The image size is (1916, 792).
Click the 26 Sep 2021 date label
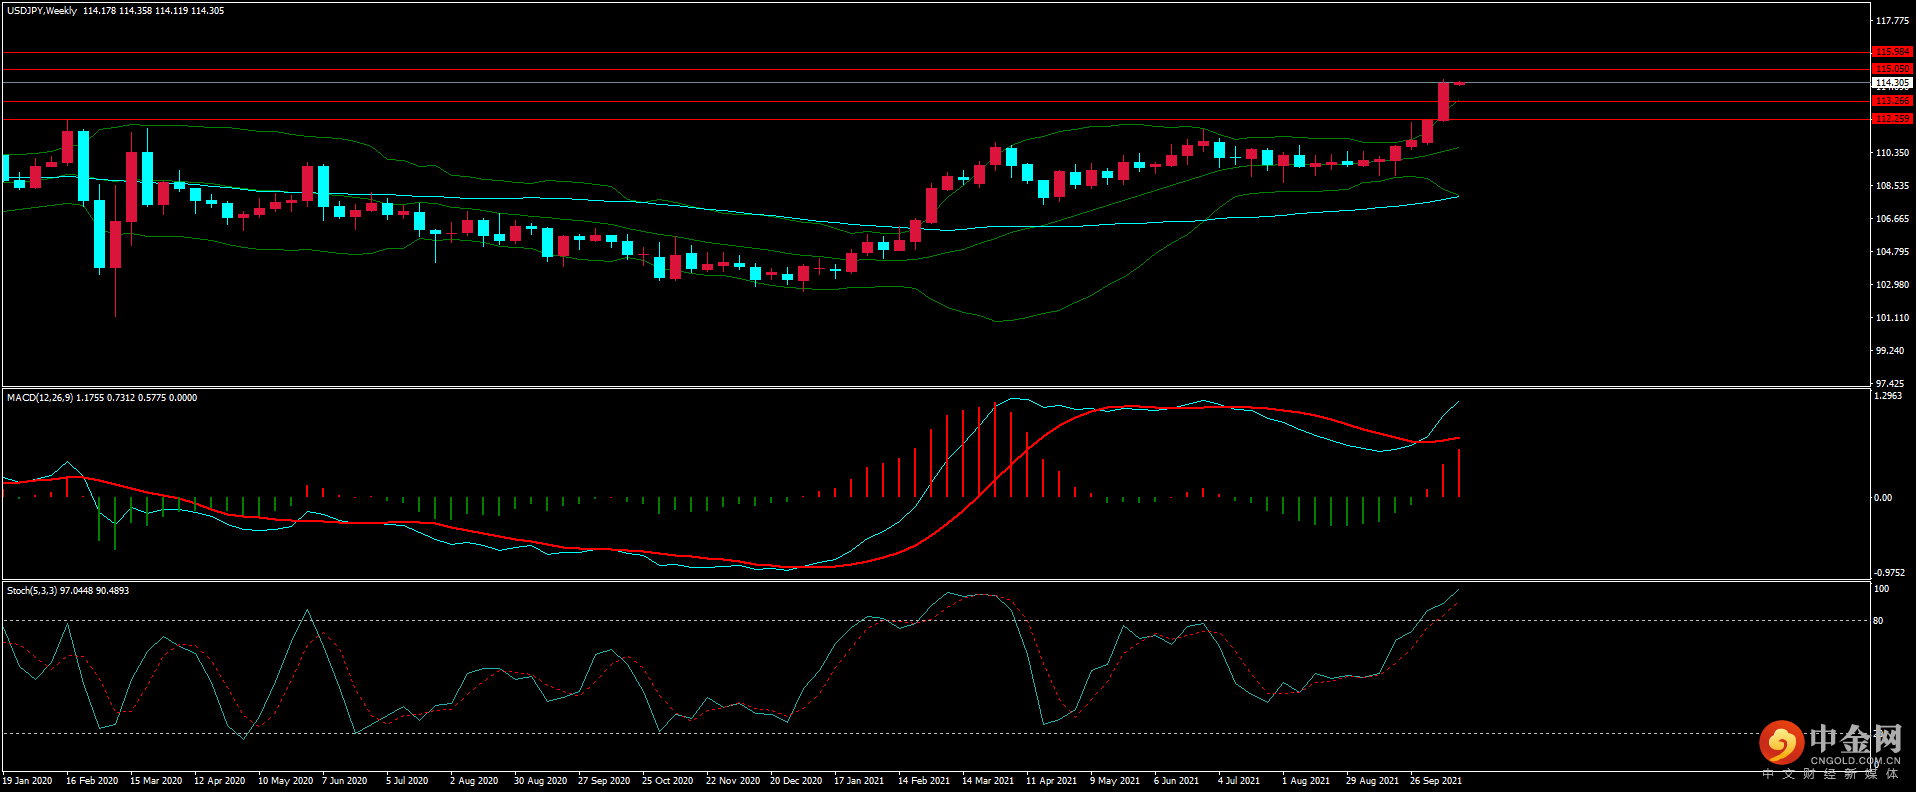pyautogui.click(x=1435, y=781)
